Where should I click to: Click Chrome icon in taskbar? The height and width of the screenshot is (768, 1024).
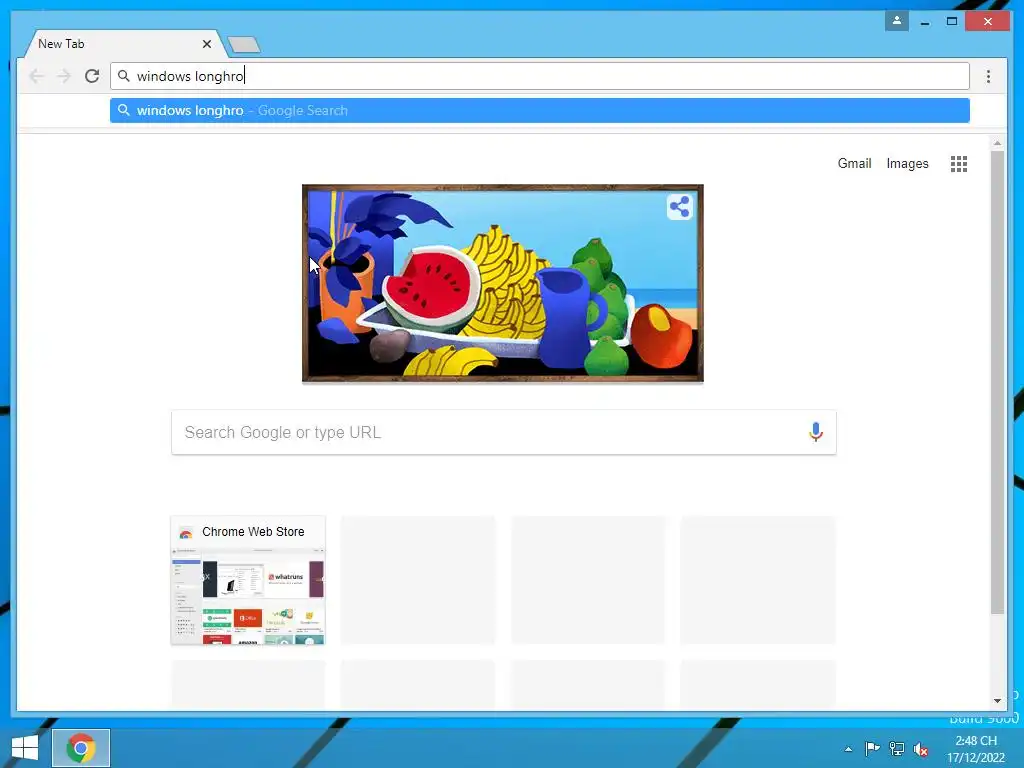[x=81, y=748]
